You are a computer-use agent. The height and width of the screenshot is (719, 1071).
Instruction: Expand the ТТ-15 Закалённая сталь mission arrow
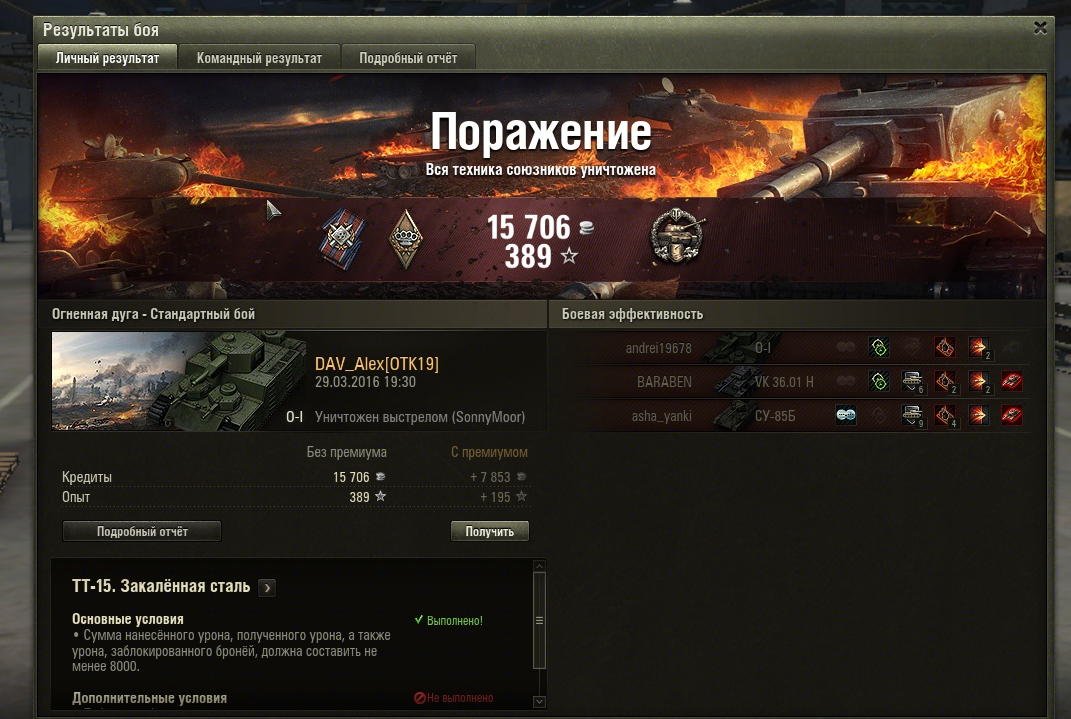point(267,587)
